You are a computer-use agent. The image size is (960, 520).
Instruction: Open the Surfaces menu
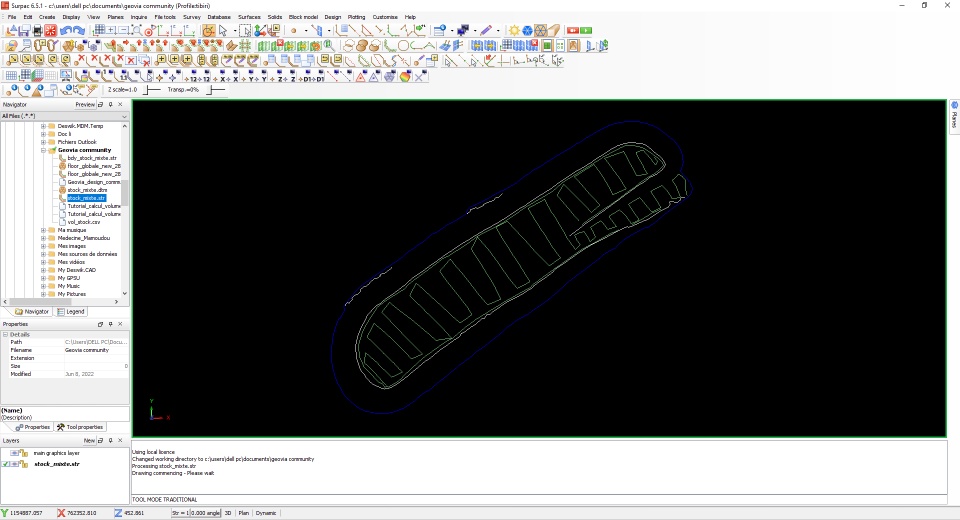(x=249, y=17)
